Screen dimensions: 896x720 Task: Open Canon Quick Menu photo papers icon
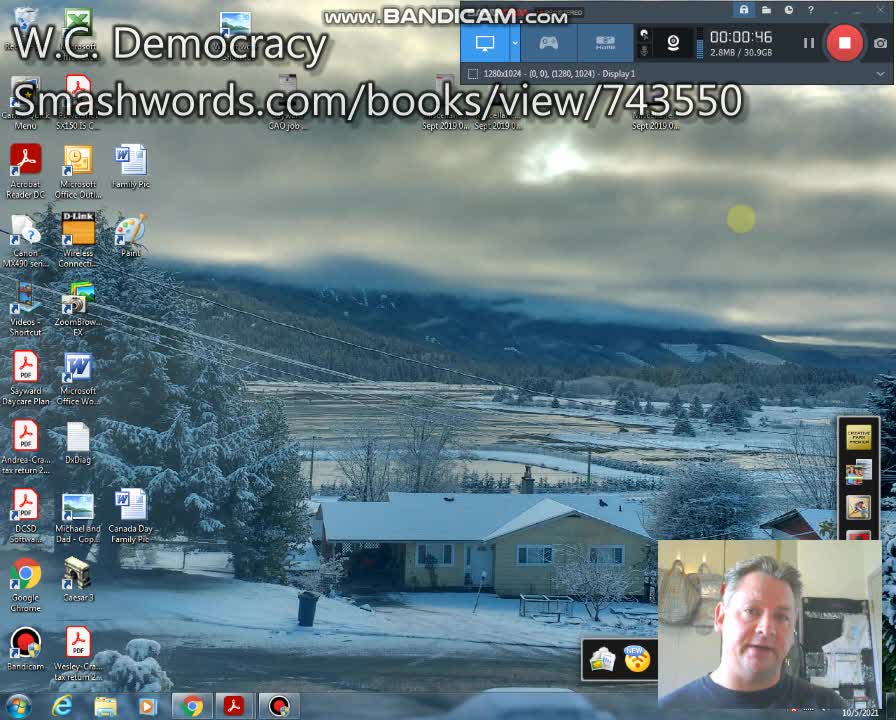602,661
